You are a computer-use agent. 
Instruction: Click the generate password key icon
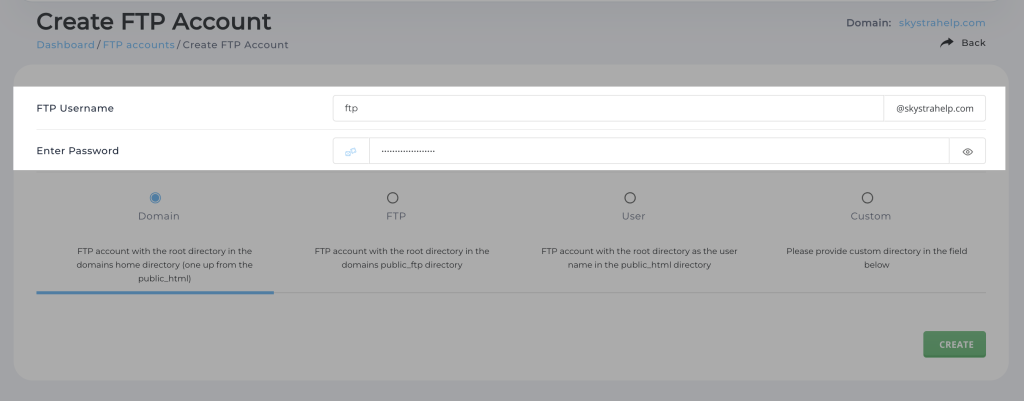(x=351, y=151)
